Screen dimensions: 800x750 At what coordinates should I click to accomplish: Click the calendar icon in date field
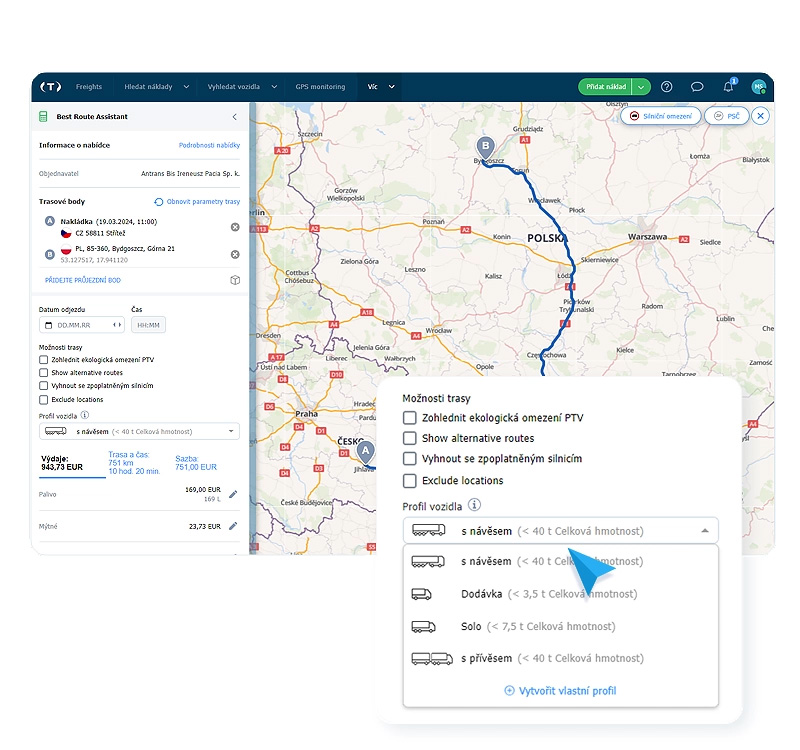click(x=49, y=325)
